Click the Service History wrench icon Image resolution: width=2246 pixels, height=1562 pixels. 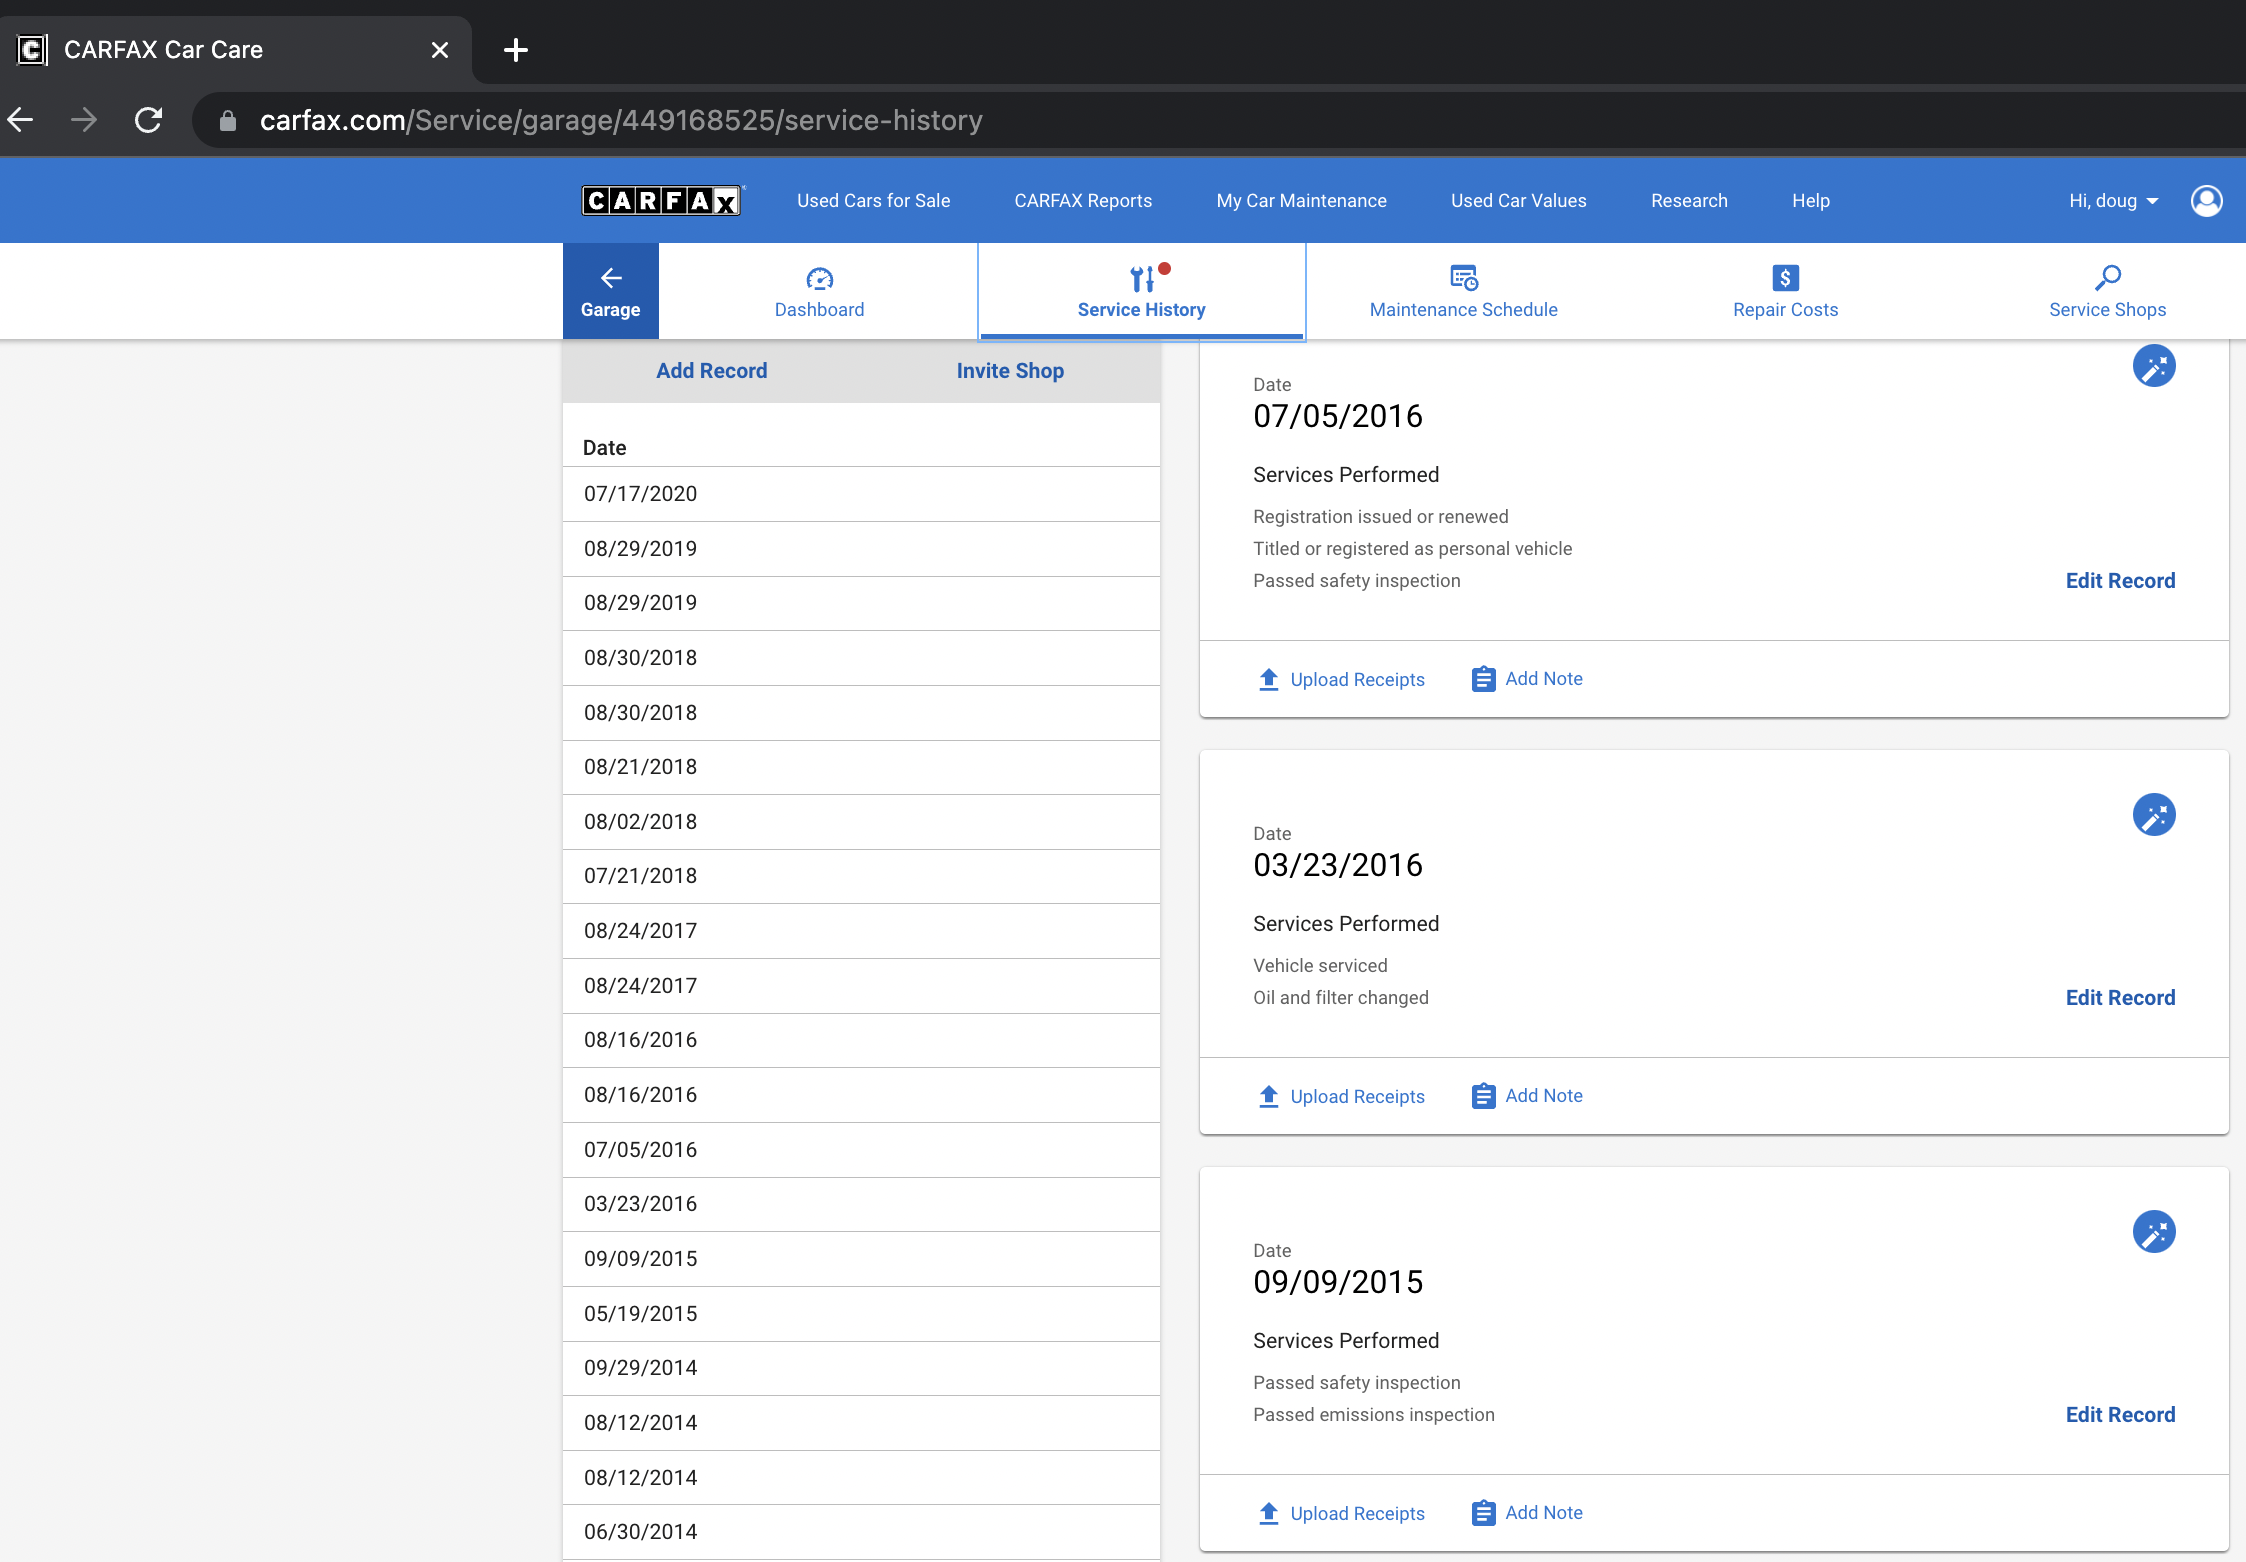click(1142, 278)
